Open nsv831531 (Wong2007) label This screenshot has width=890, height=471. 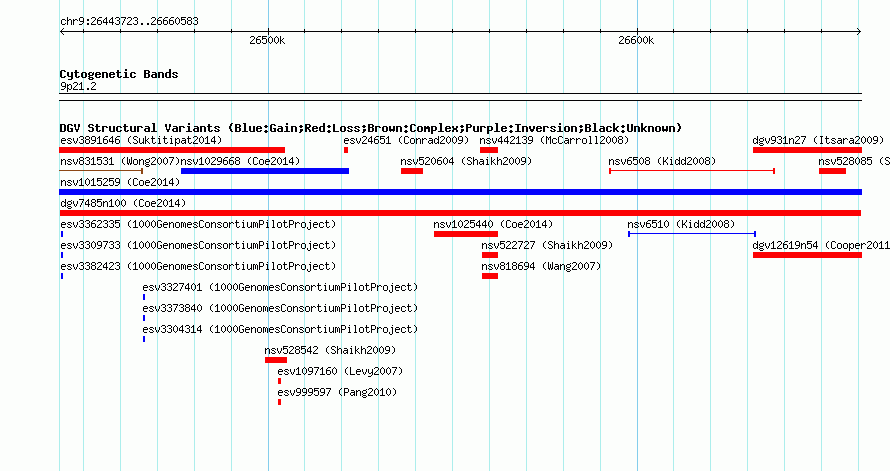120,161
